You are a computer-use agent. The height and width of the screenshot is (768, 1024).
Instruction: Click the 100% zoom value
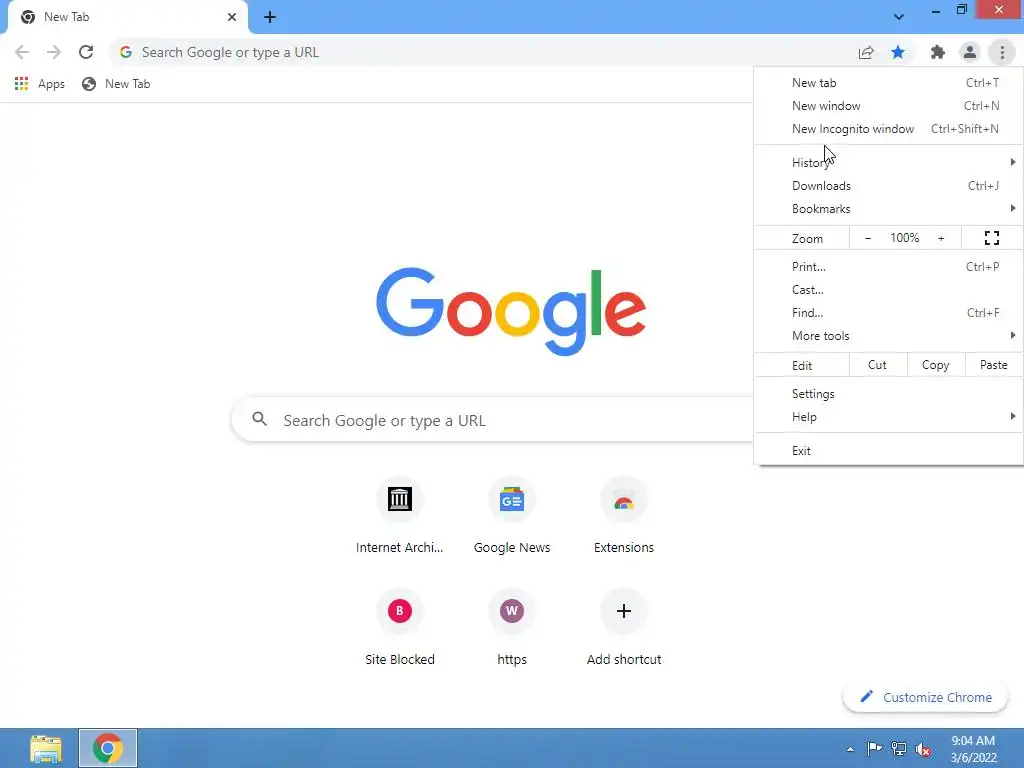pos(904,238)
